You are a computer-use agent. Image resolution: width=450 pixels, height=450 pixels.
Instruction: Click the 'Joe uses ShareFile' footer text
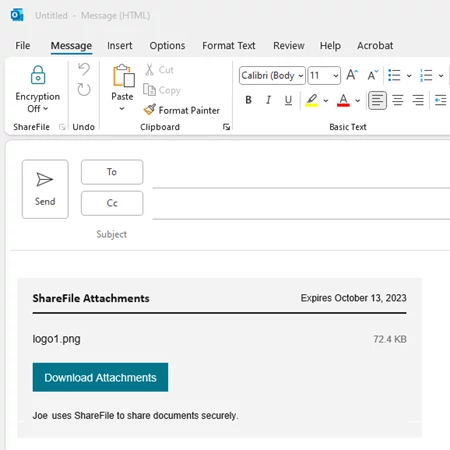point(135,415)
